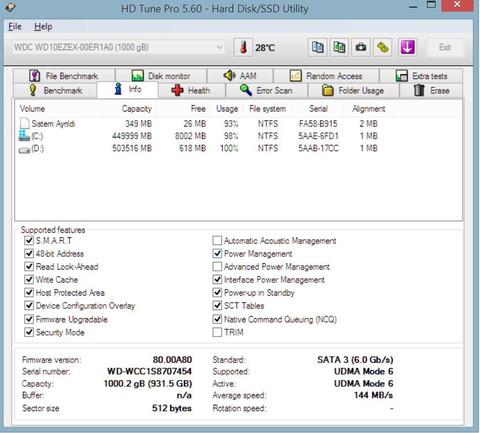480x433 pixels.
Task: Switch to the AAM tab
Action: coord(240,76)
